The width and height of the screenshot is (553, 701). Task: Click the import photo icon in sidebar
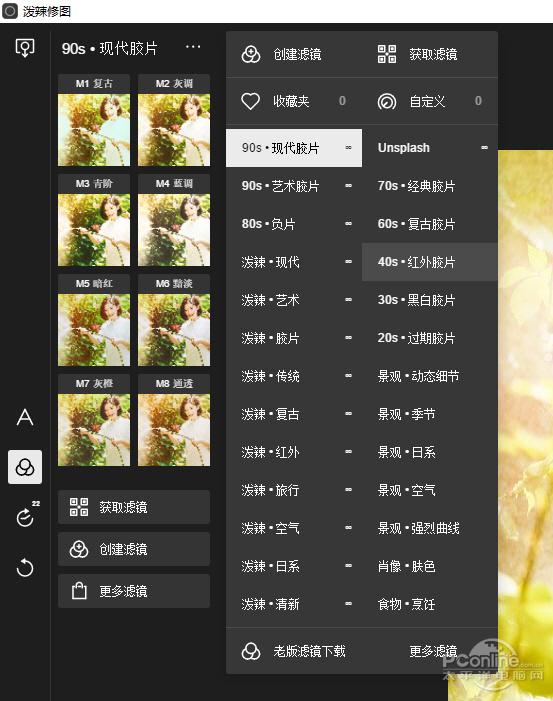click(x=25, y=48)
